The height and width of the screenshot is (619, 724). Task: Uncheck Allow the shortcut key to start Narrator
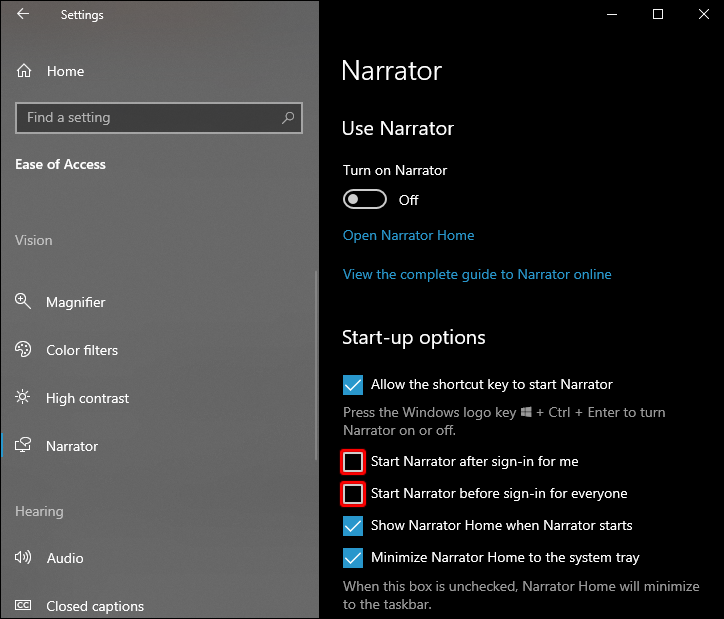353,385
